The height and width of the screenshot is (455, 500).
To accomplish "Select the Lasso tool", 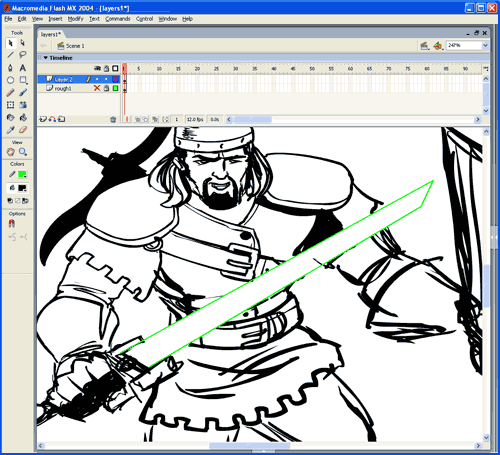I will tap(23, 55).
